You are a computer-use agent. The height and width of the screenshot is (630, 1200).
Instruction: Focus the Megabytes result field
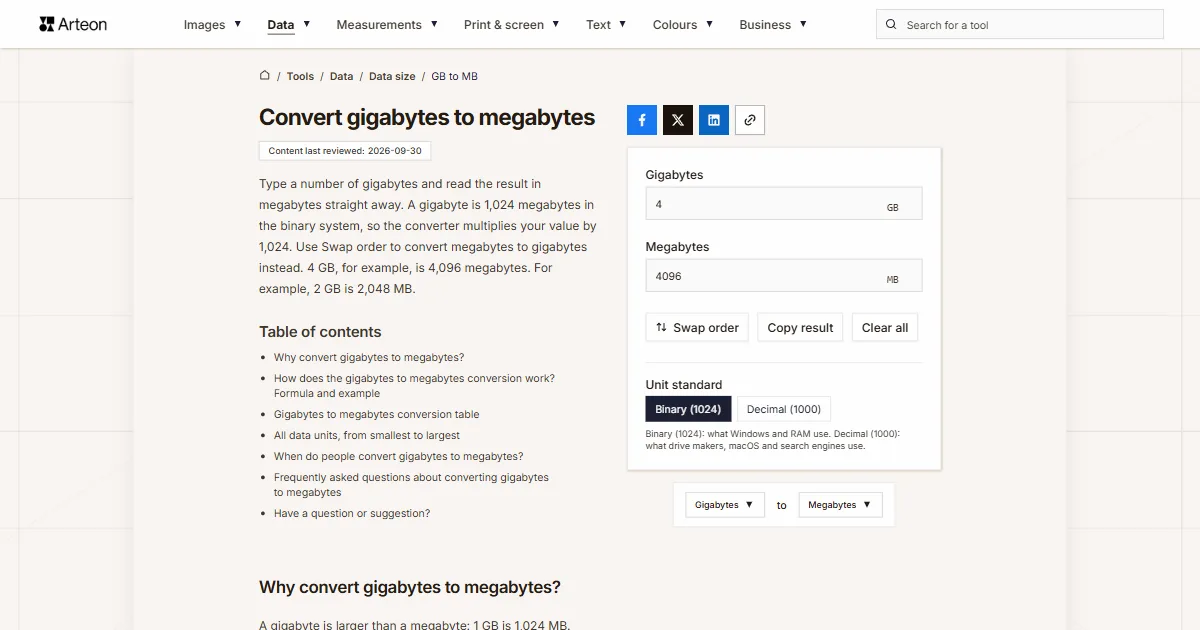click(x=784, y=276)
